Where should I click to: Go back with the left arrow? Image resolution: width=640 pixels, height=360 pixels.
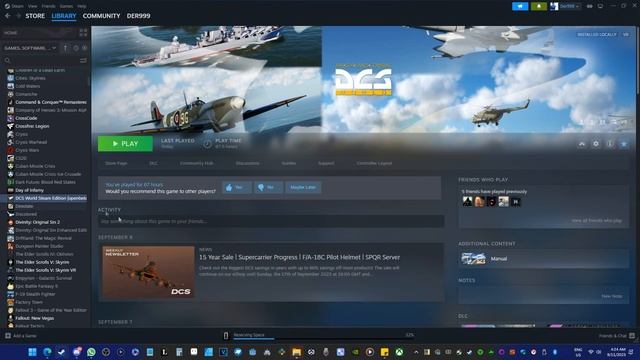tap(8, 16)
